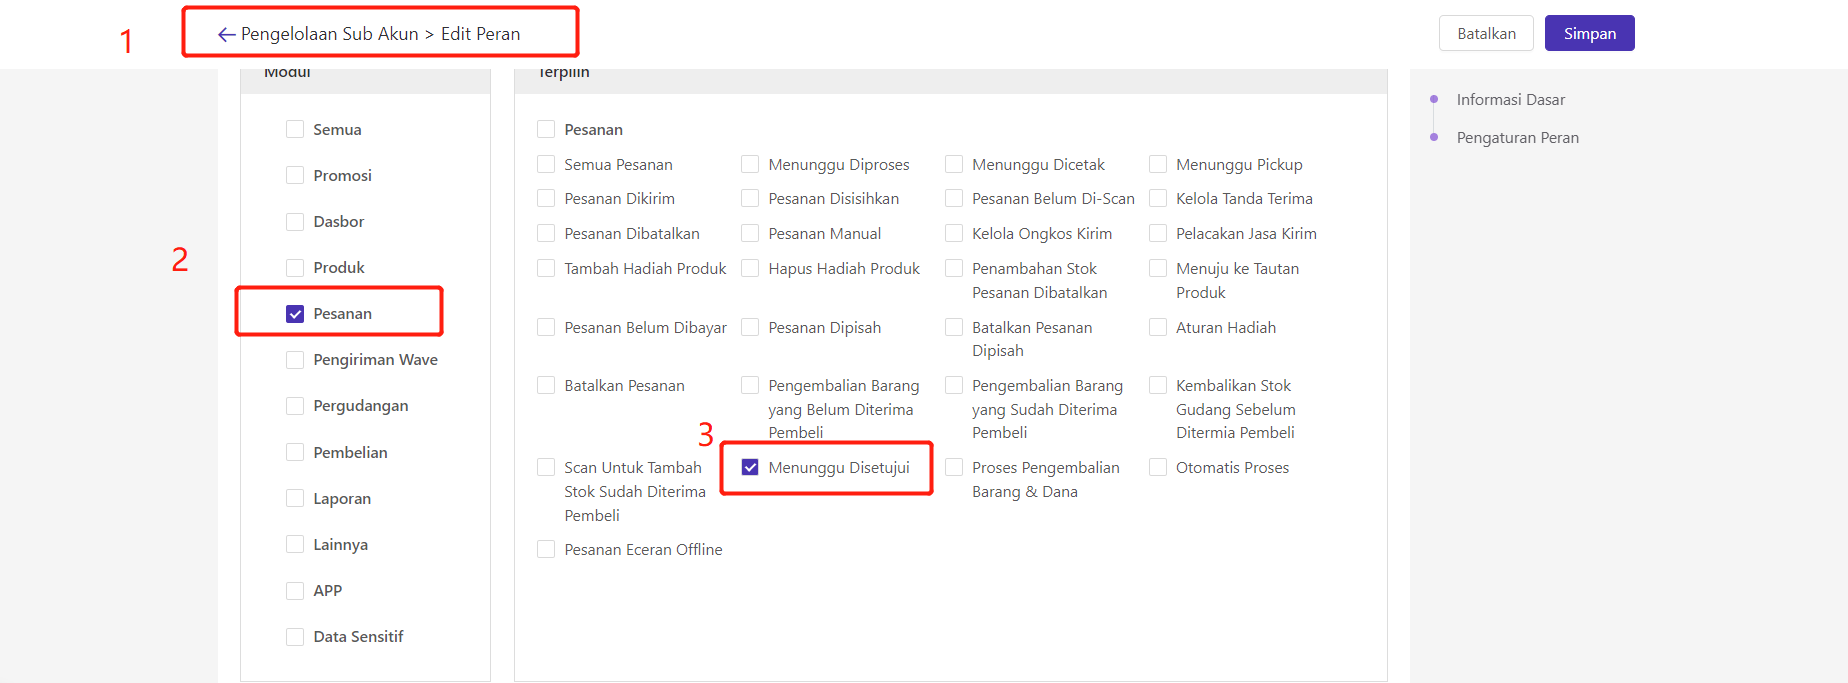Uncheck the Pesanan module checkbox
The width and height of the screenshot is (1848, 683).
point(295,314)
